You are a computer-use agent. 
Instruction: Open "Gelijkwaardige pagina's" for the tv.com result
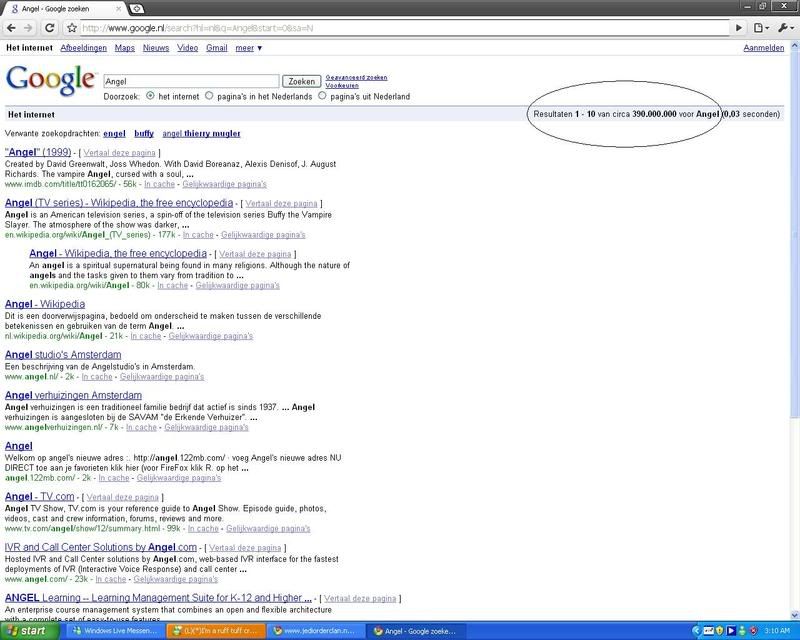pos(268,529)
